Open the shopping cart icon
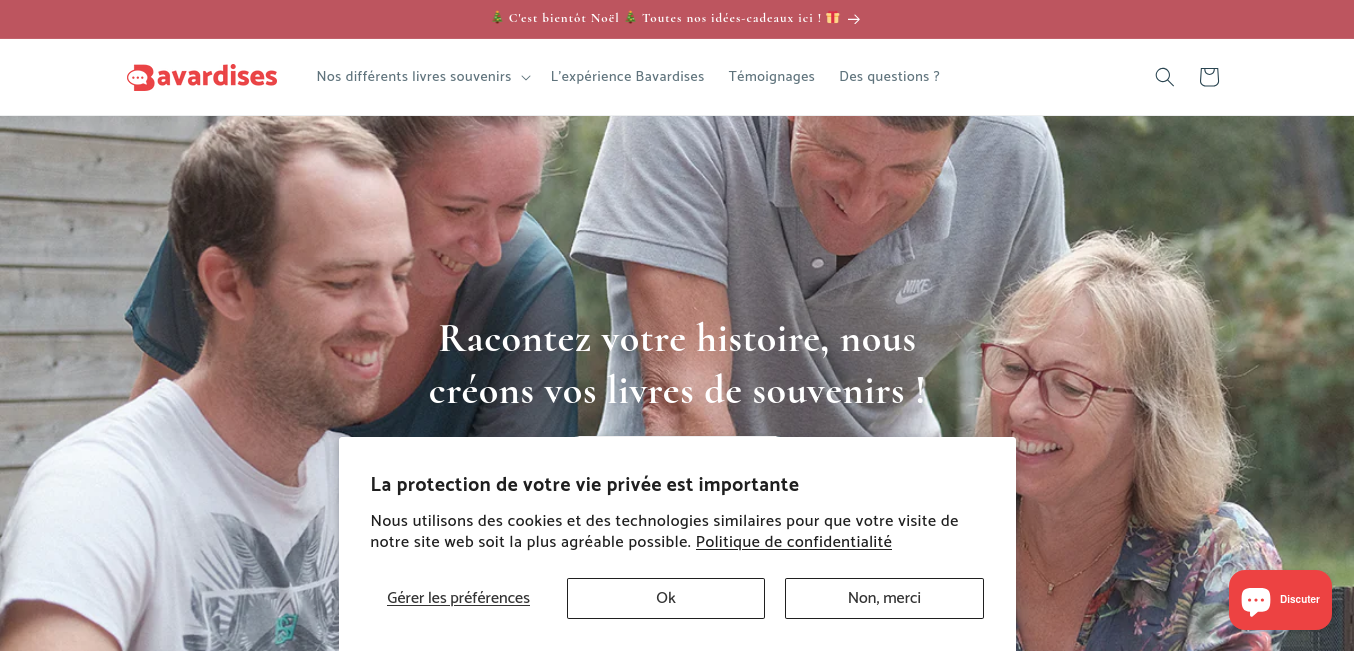Screen dimensions: 1366x651 click(x=1209, y=77)
